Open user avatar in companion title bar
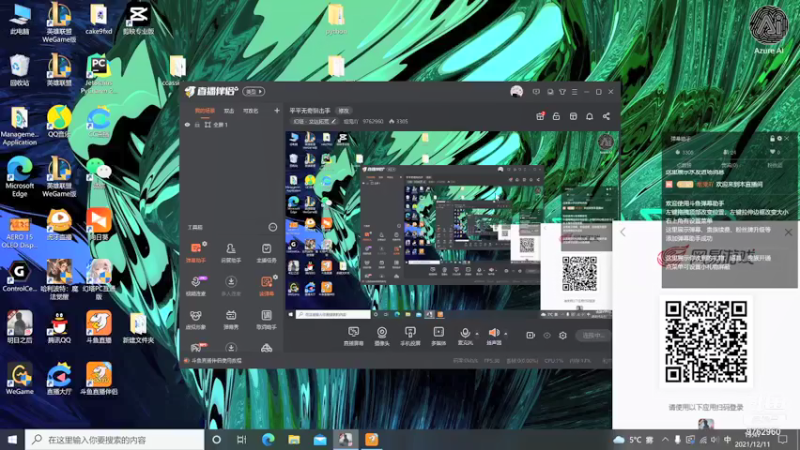This screenshot has height=450, width=800. click(x=516, y=92)
